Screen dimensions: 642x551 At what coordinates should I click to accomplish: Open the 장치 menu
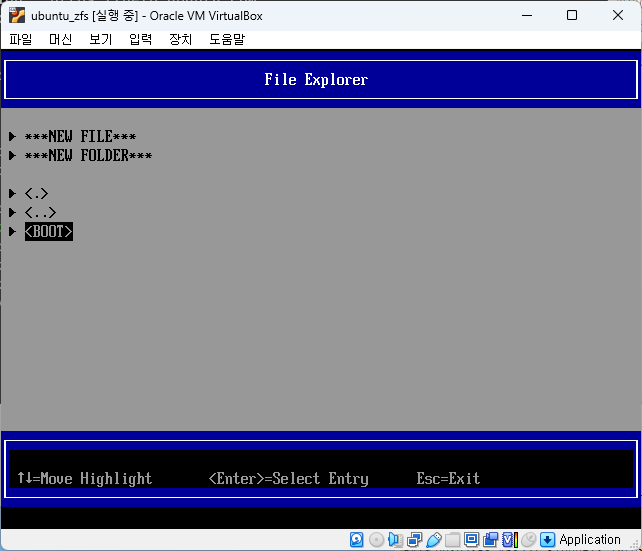(180, 39)
